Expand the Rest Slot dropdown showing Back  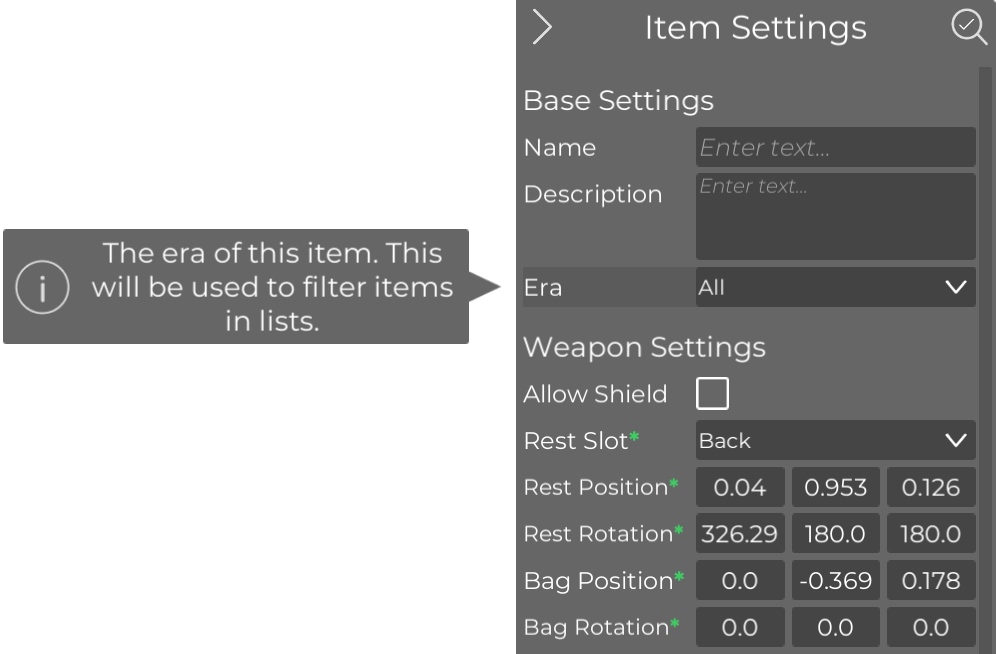pyautogui.click(x=834, y=441)
